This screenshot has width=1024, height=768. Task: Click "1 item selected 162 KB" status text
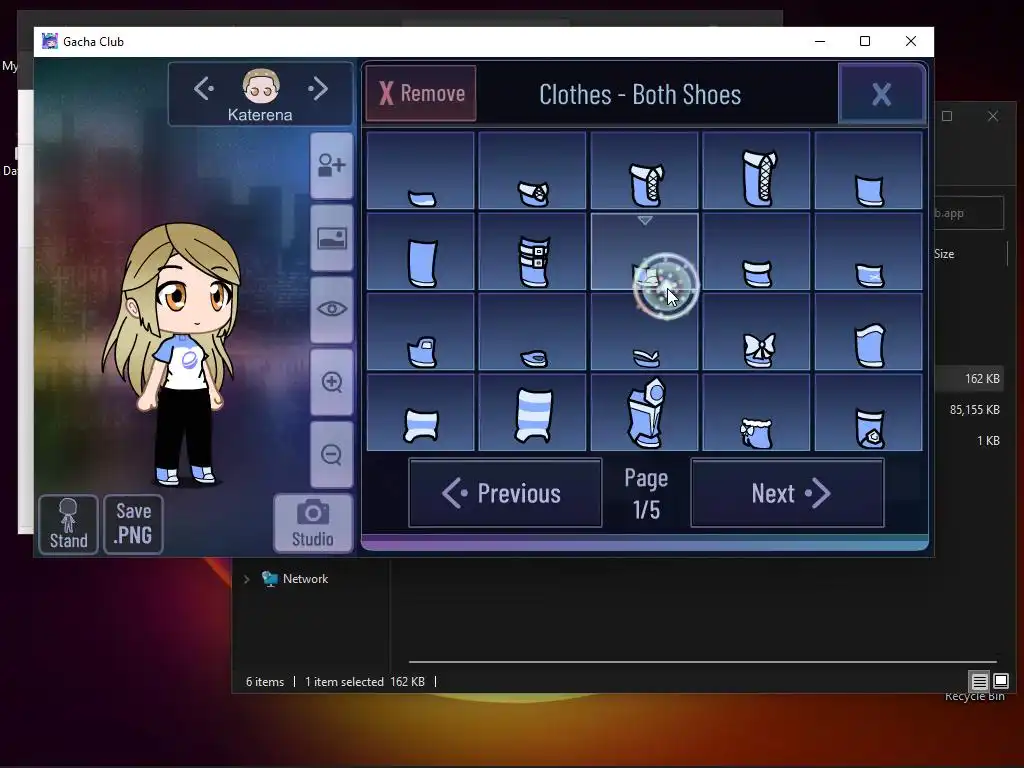(364, 682)
